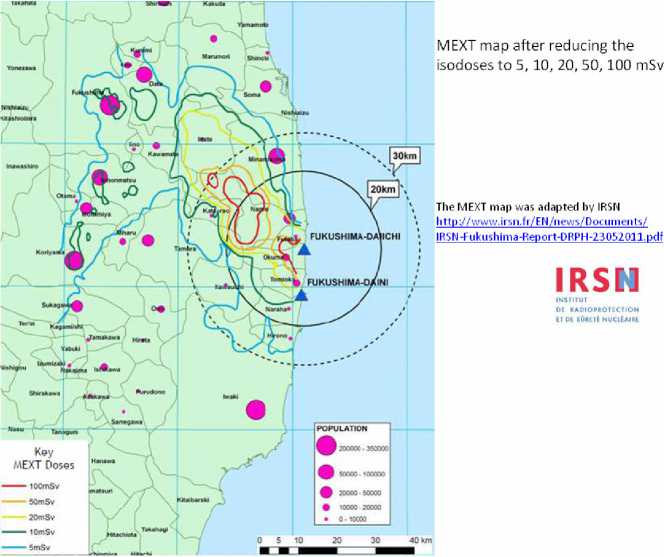
Task: Click the POPULATION legend heading
Action: click(342, 428)
